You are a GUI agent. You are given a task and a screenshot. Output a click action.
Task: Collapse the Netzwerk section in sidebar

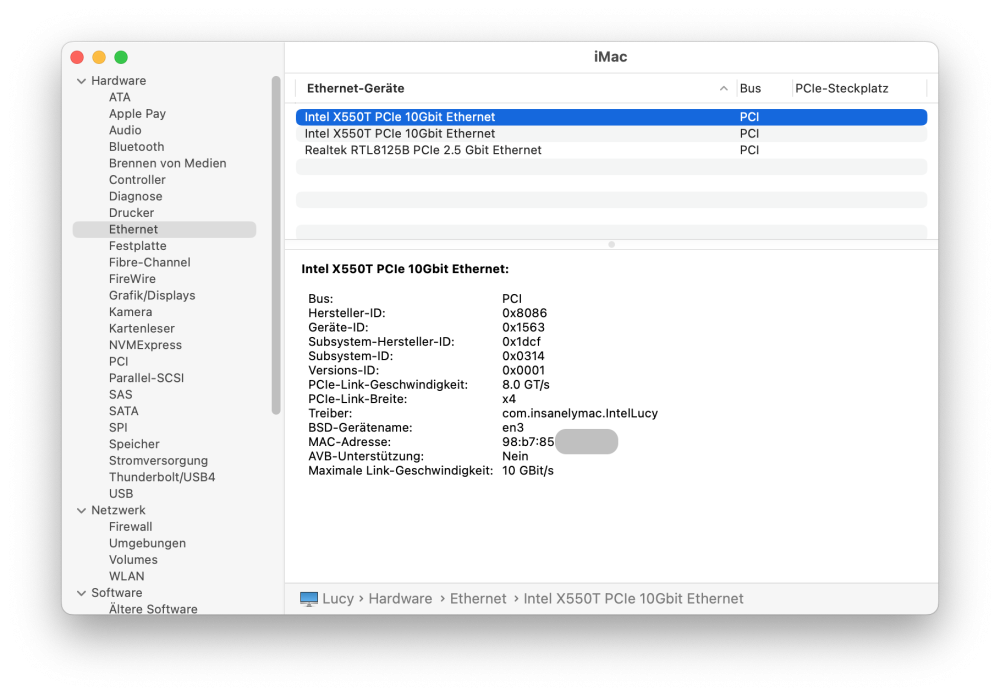click(82, 510)
